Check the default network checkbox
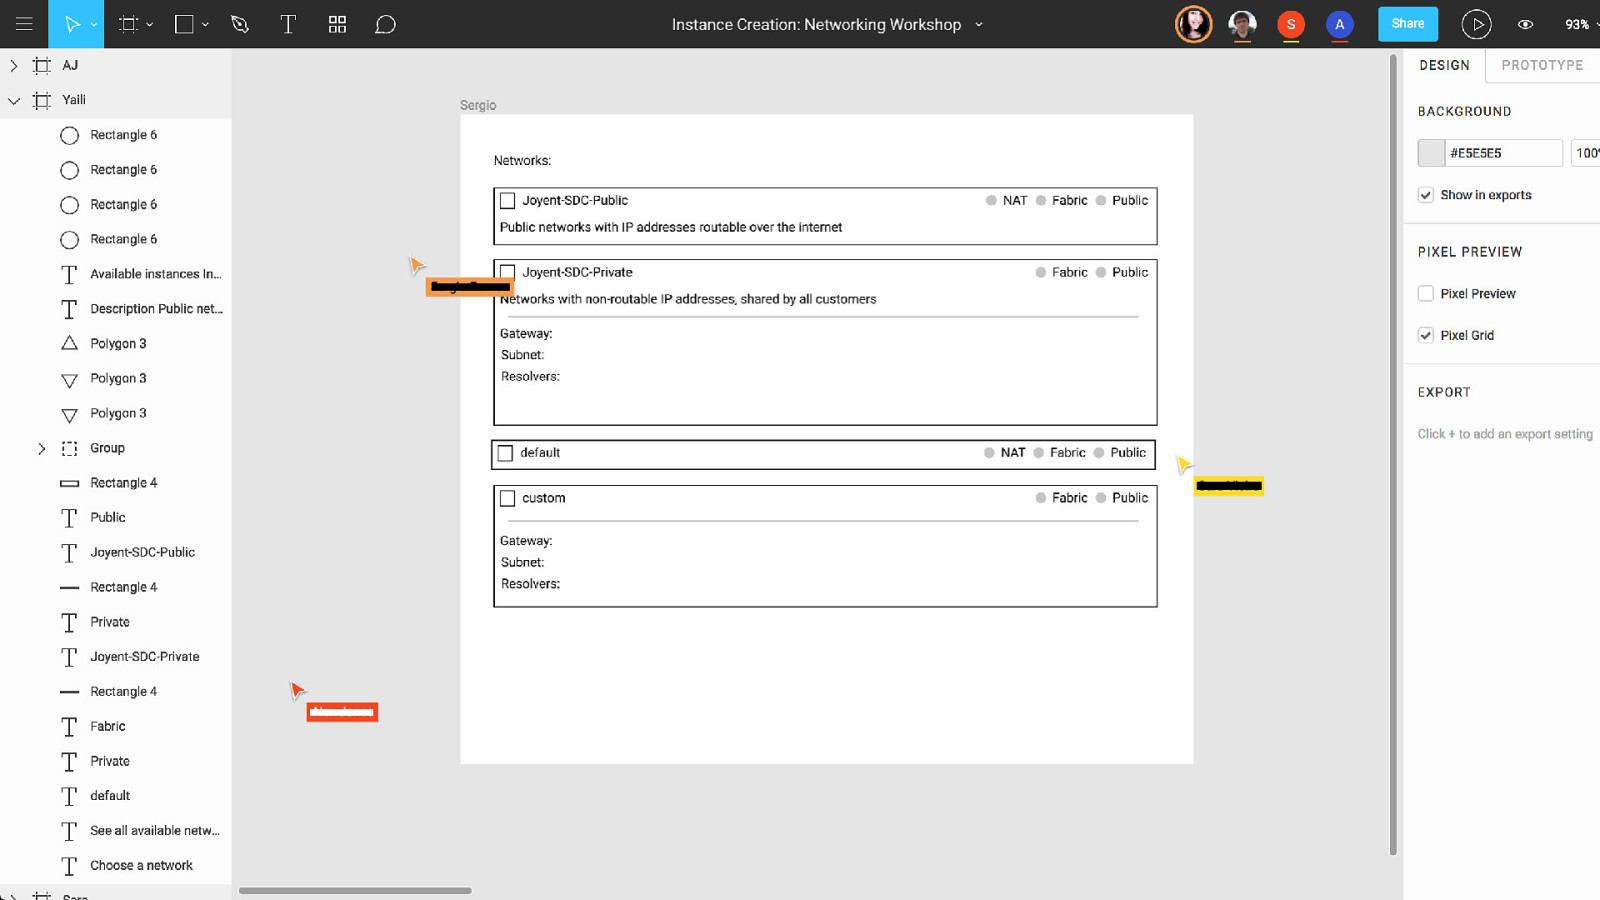The image size is (1600, 900). [x=506, y=453]
